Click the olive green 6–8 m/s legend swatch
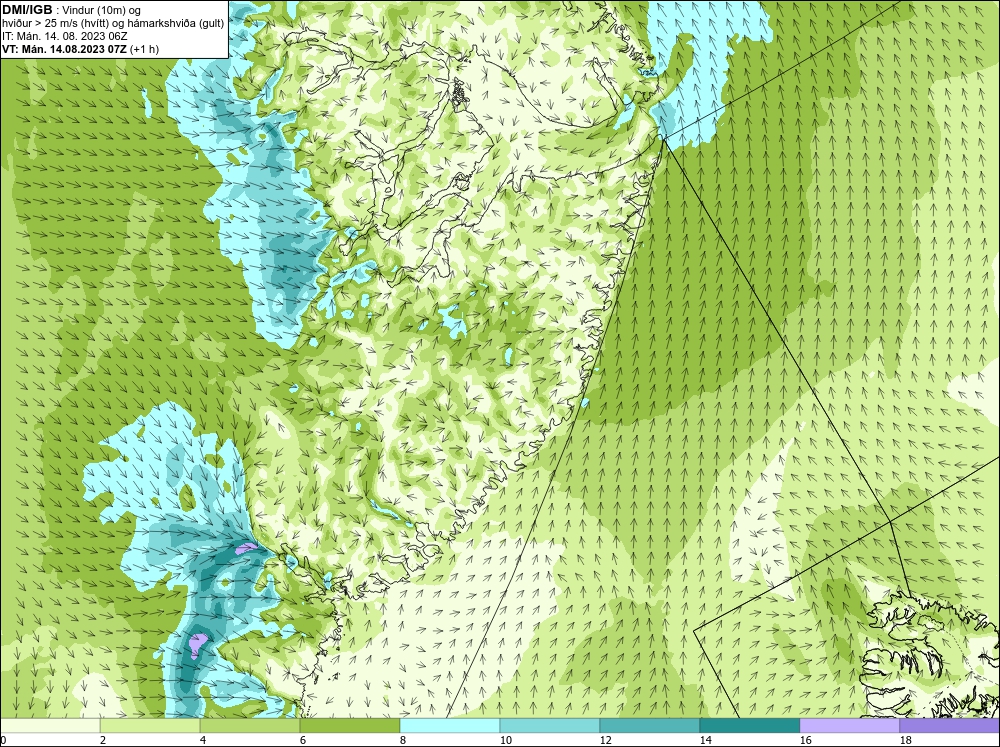1000x747 pixels. click(x=350, y=725)
